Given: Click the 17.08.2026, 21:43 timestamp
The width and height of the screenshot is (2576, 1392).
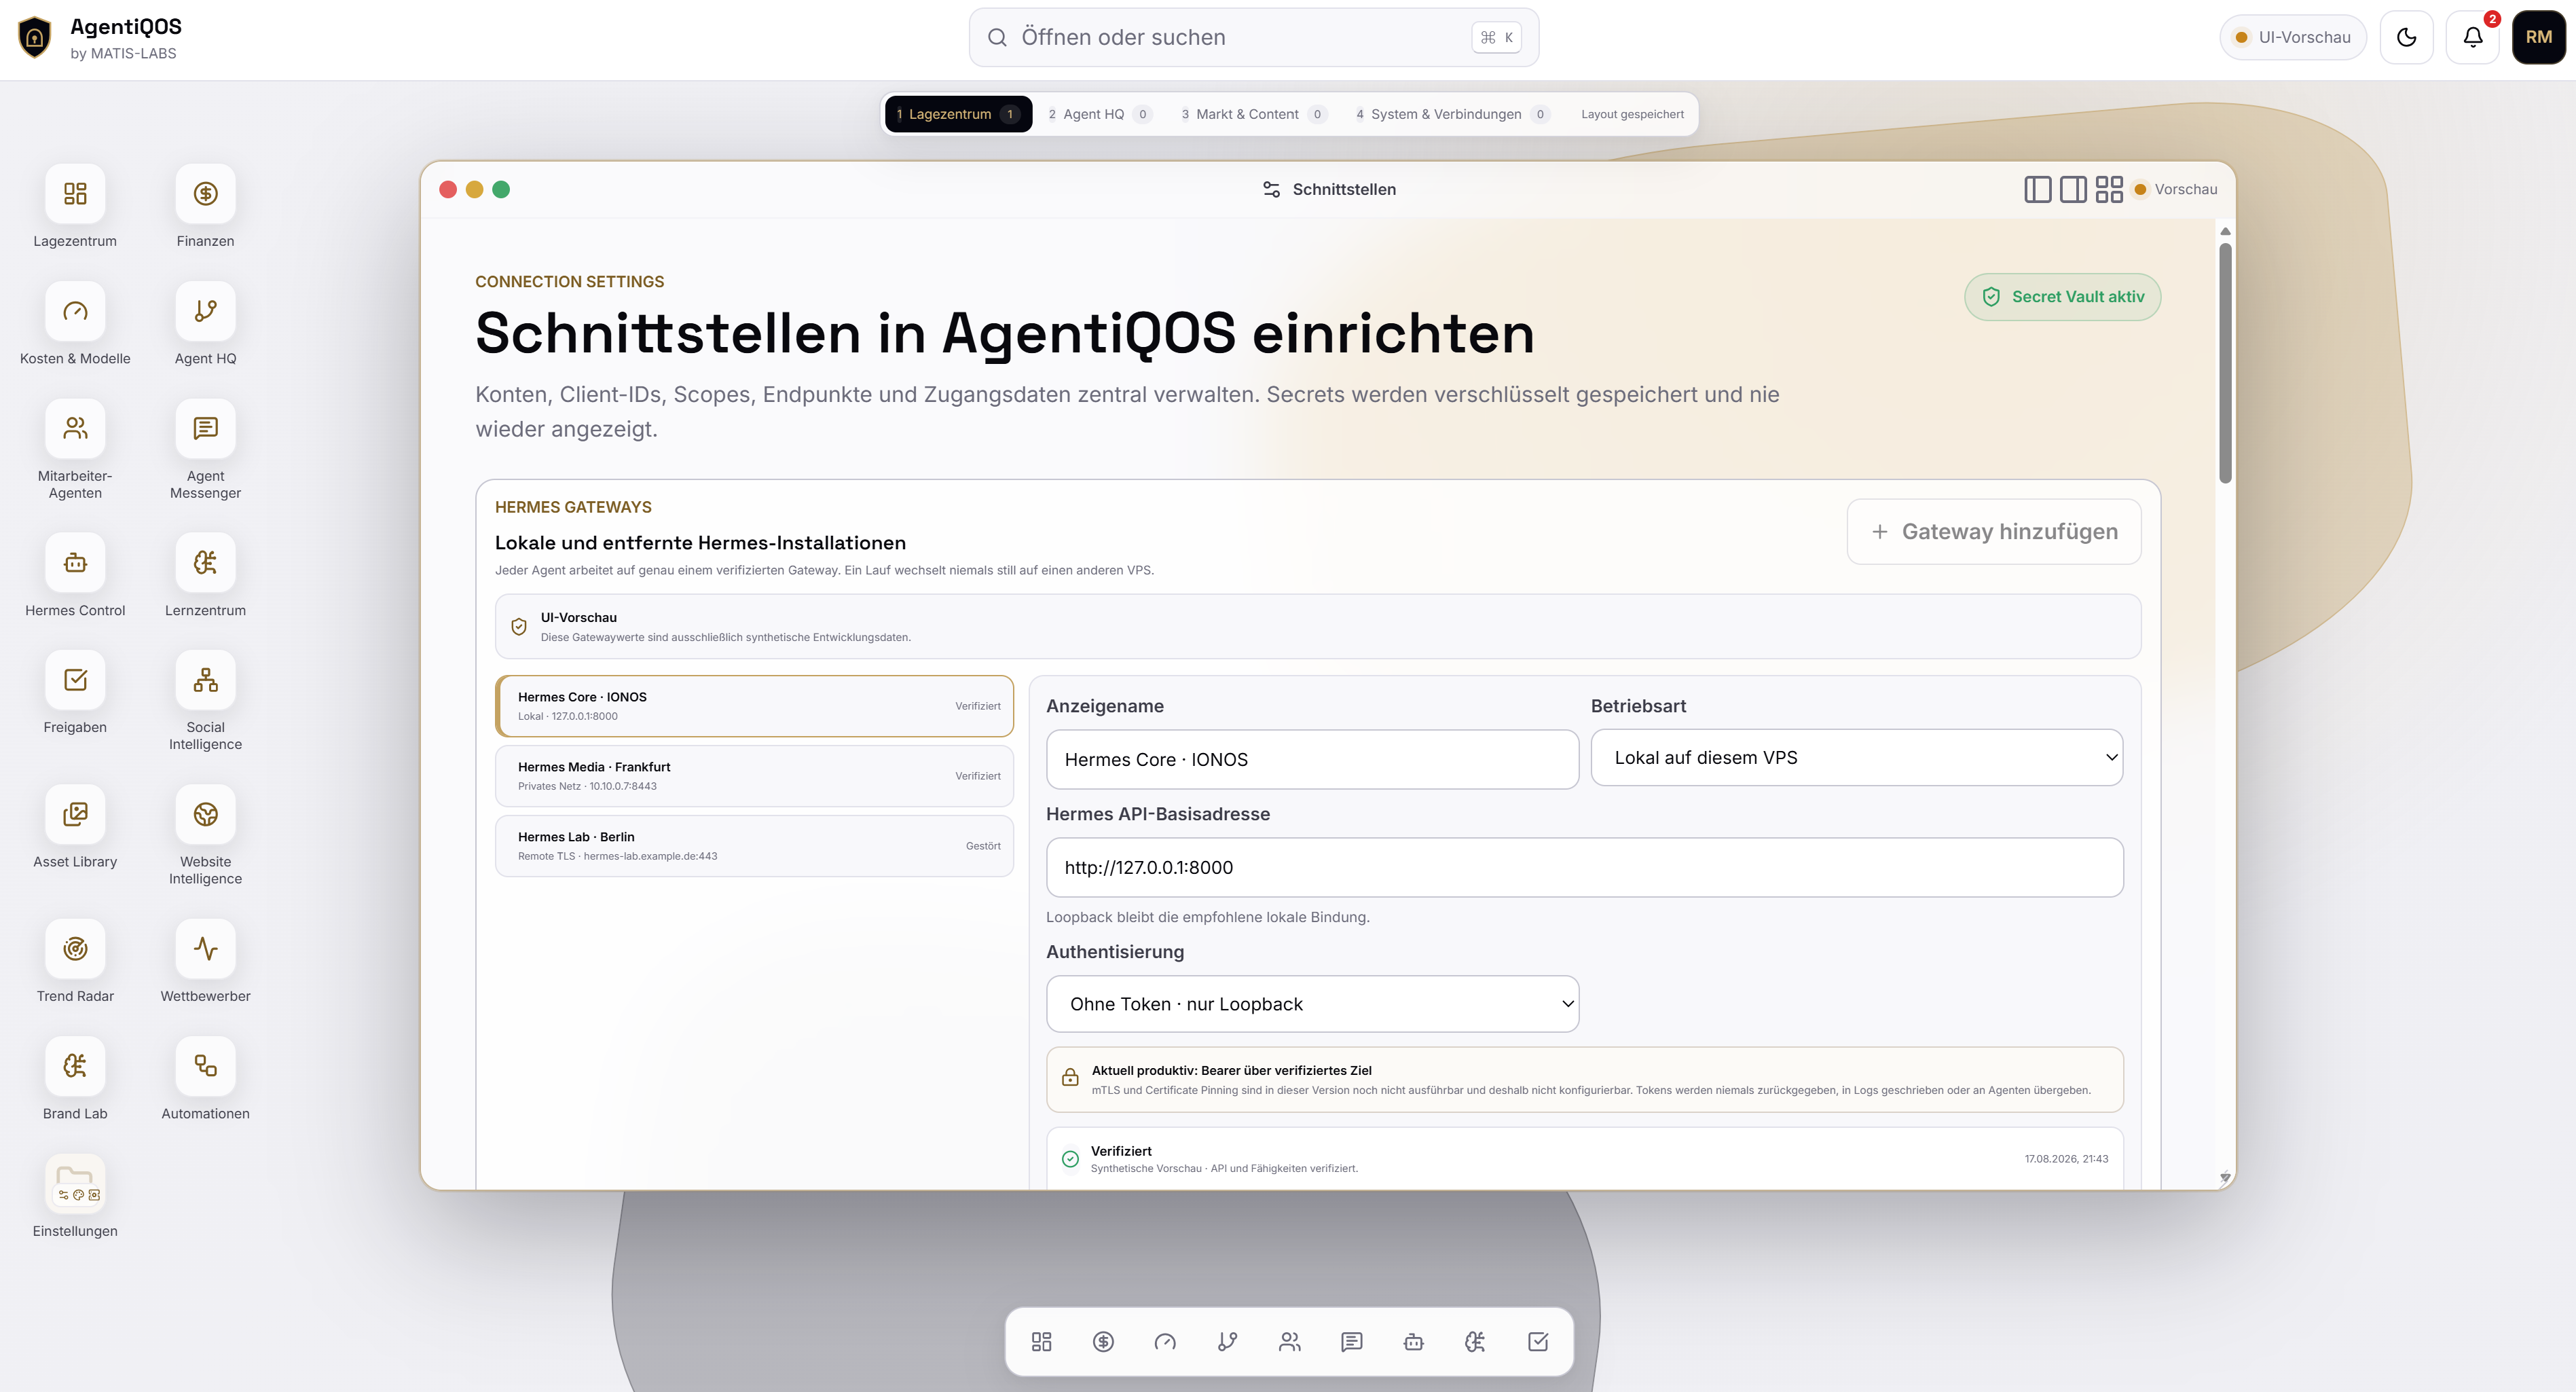Looking at the screenshot, I should click(2066, 1159).
